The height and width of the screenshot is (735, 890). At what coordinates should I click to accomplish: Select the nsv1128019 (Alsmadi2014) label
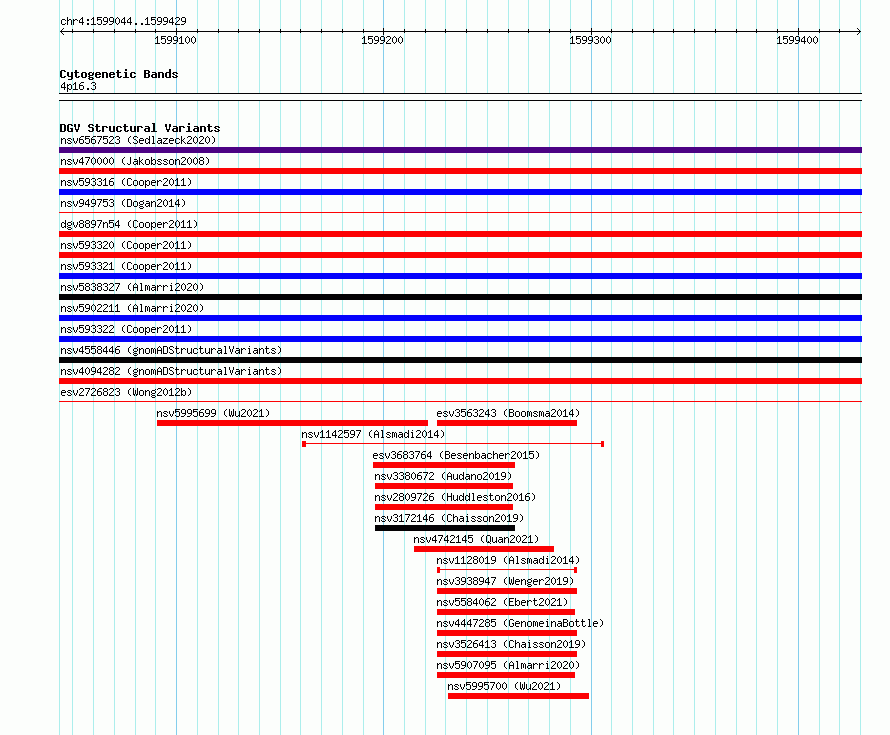[508, 560]
